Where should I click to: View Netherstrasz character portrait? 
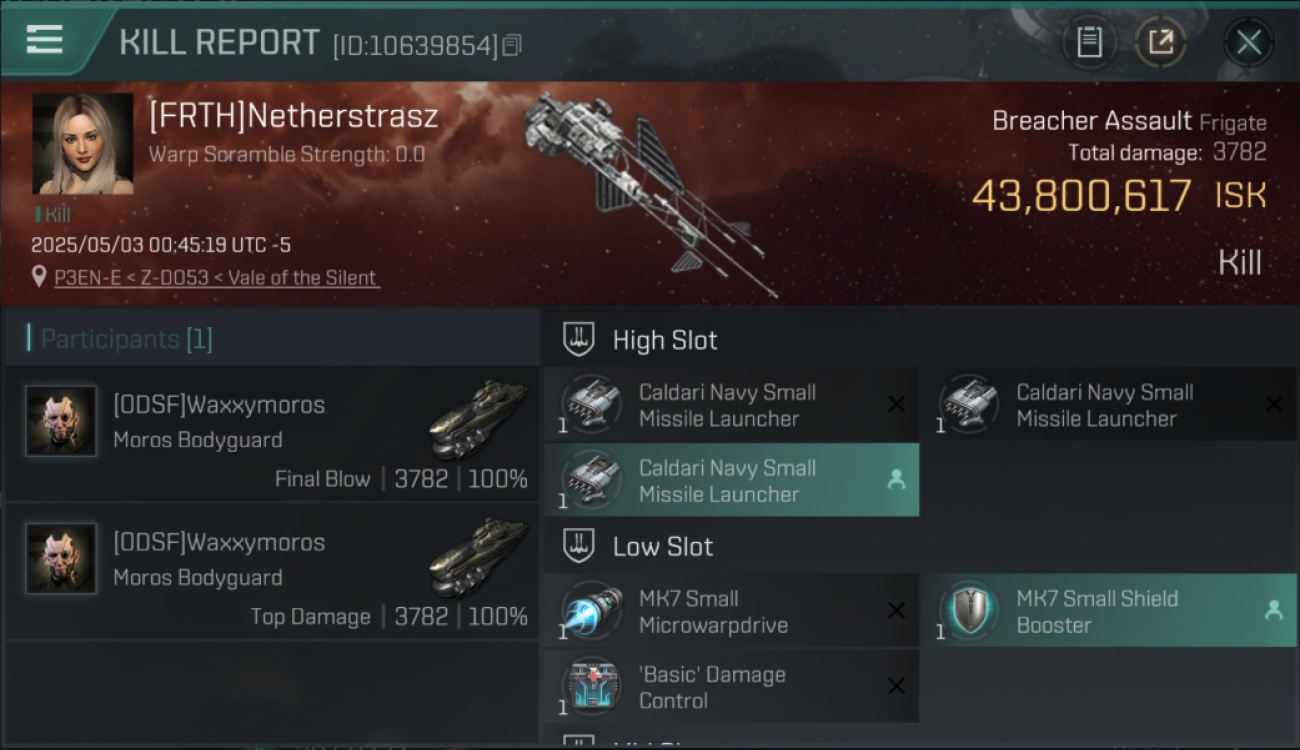point(83,144)
